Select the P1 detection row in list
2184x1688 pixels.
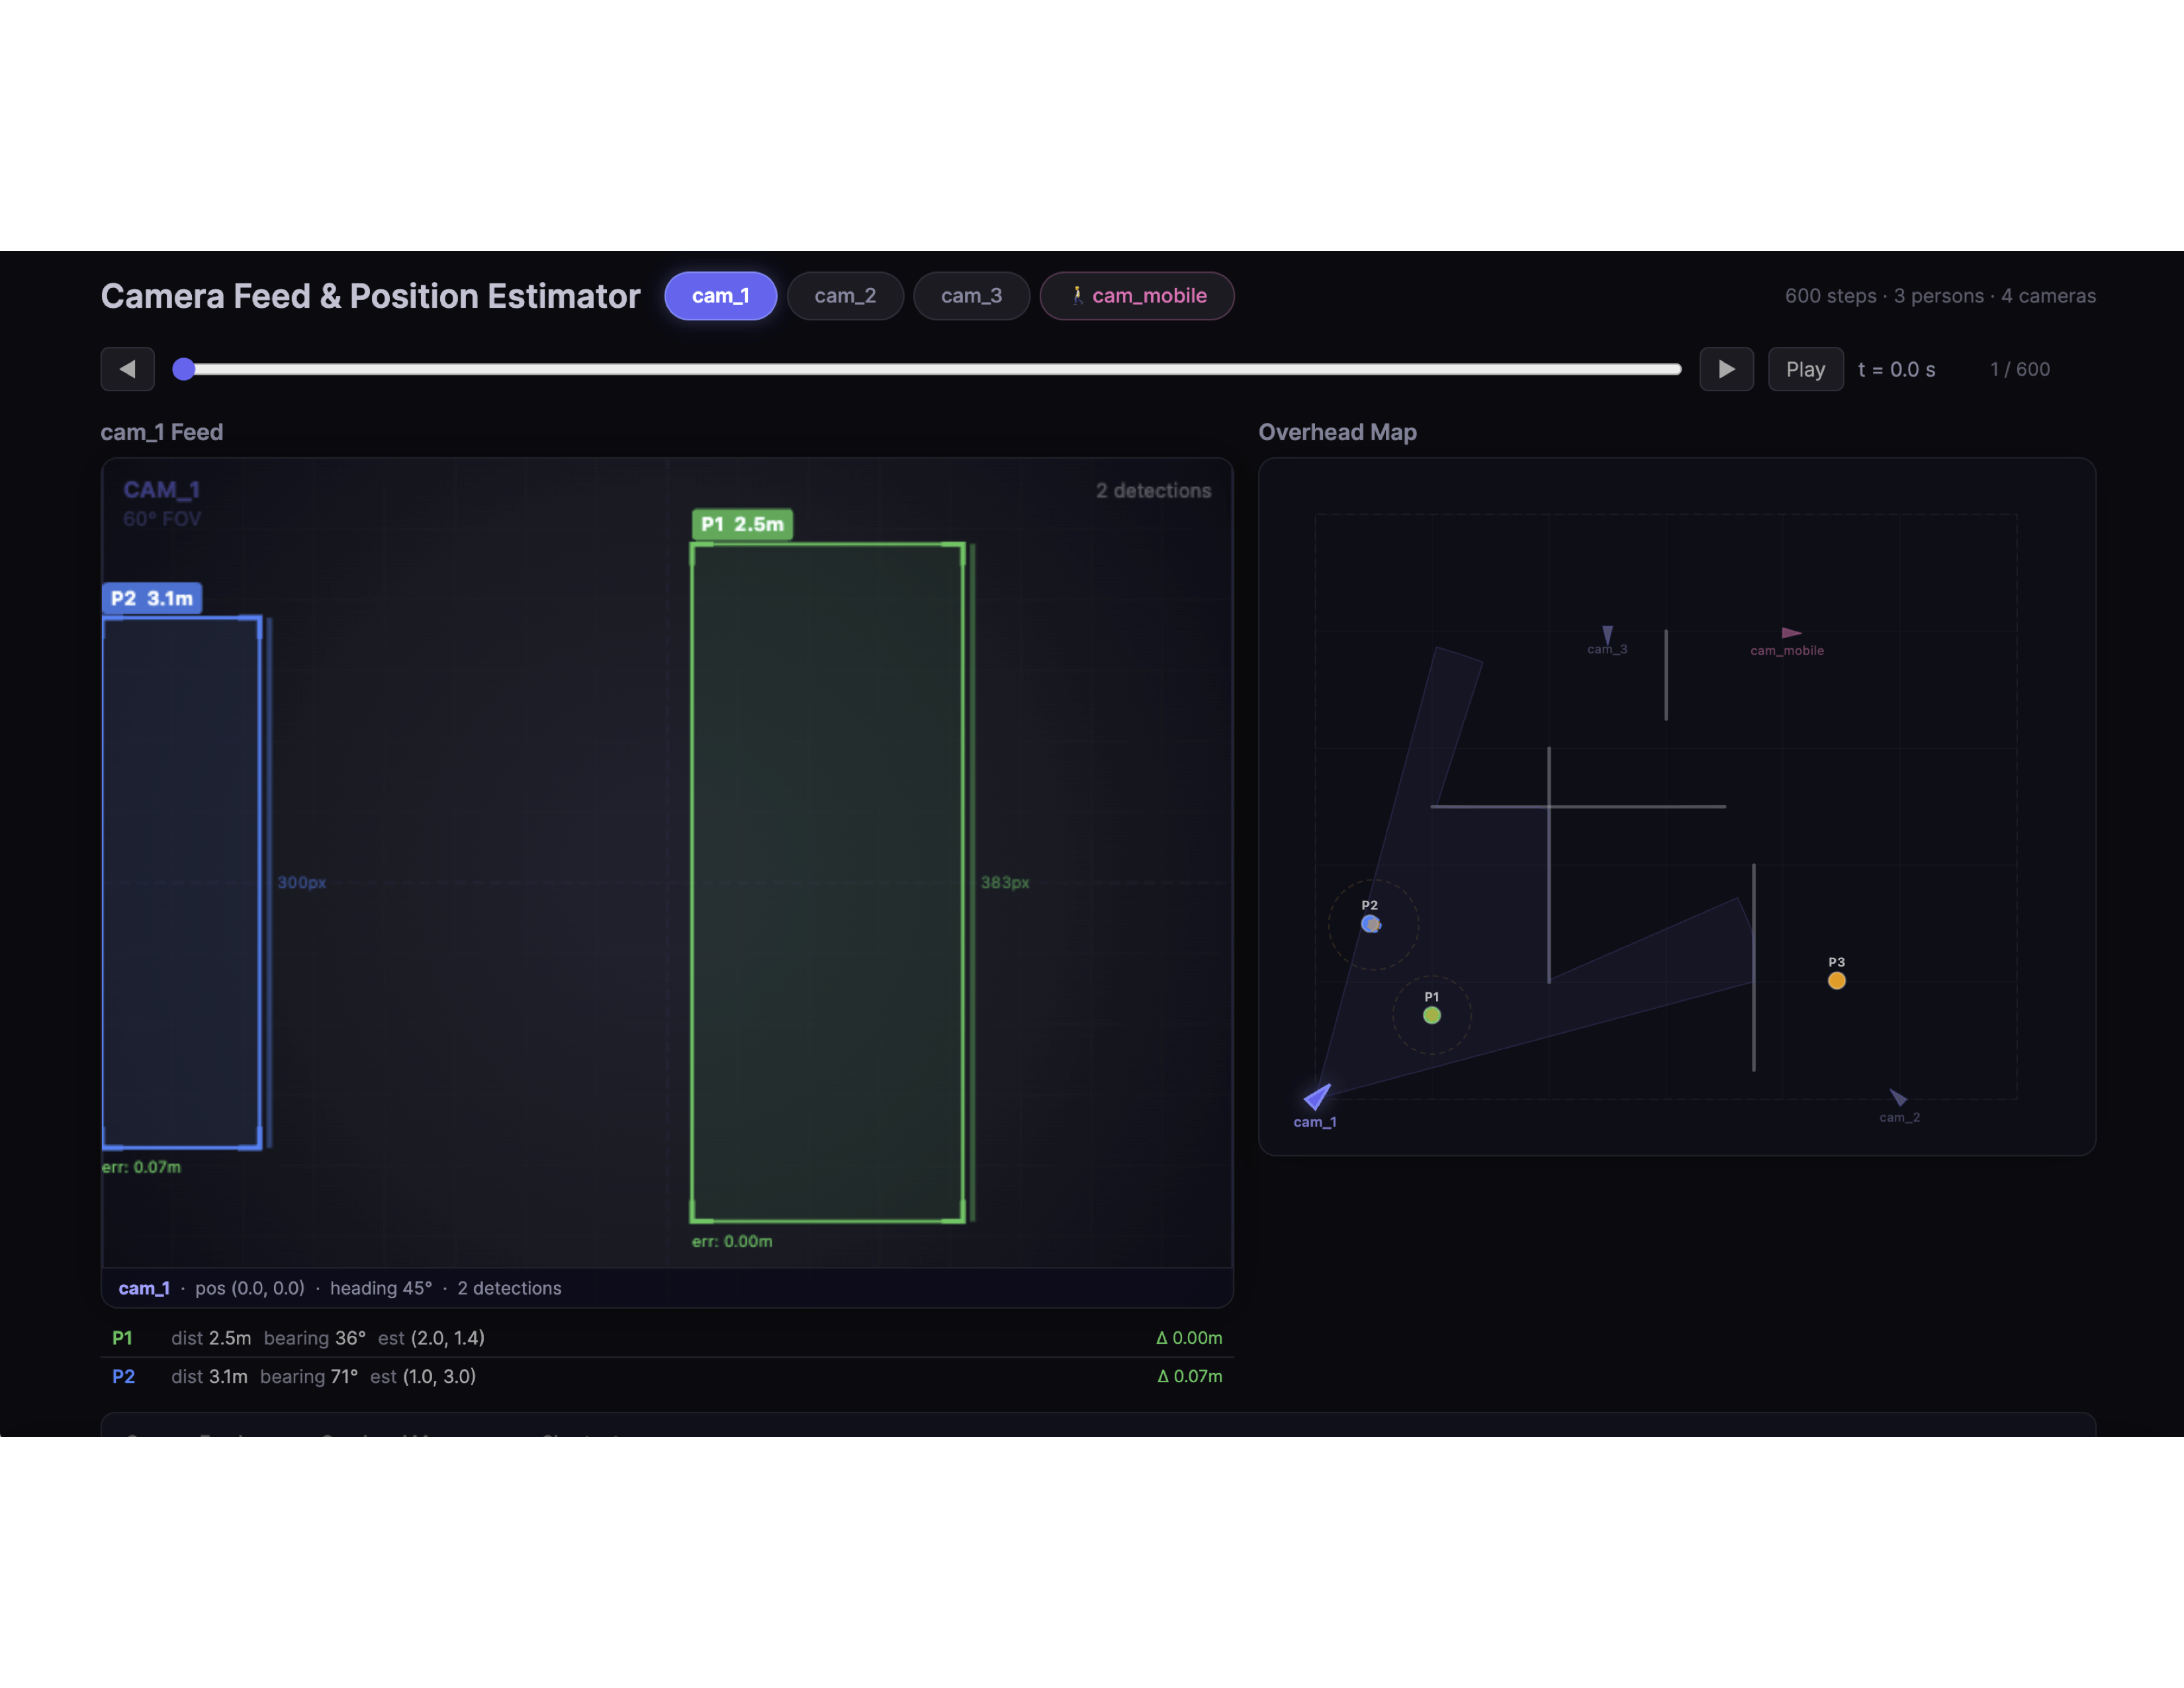coord(666,1338)
